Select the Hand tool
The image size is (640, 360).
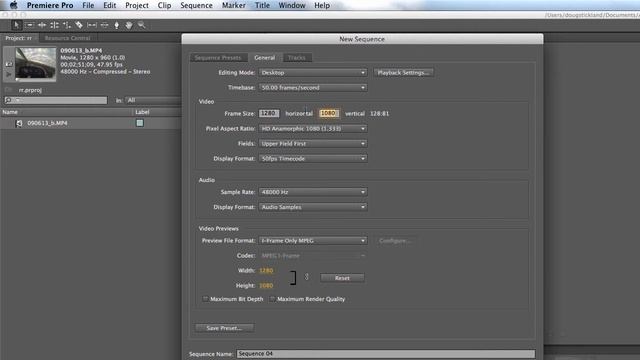tap(129, 25)
